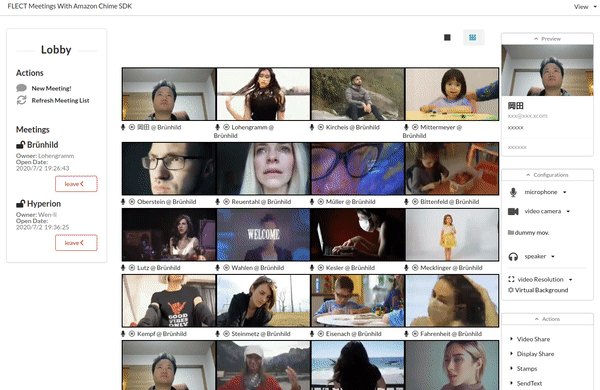Toggle the target icon for Mecklinger tile

pyautogui.click(x=415, y=268)
